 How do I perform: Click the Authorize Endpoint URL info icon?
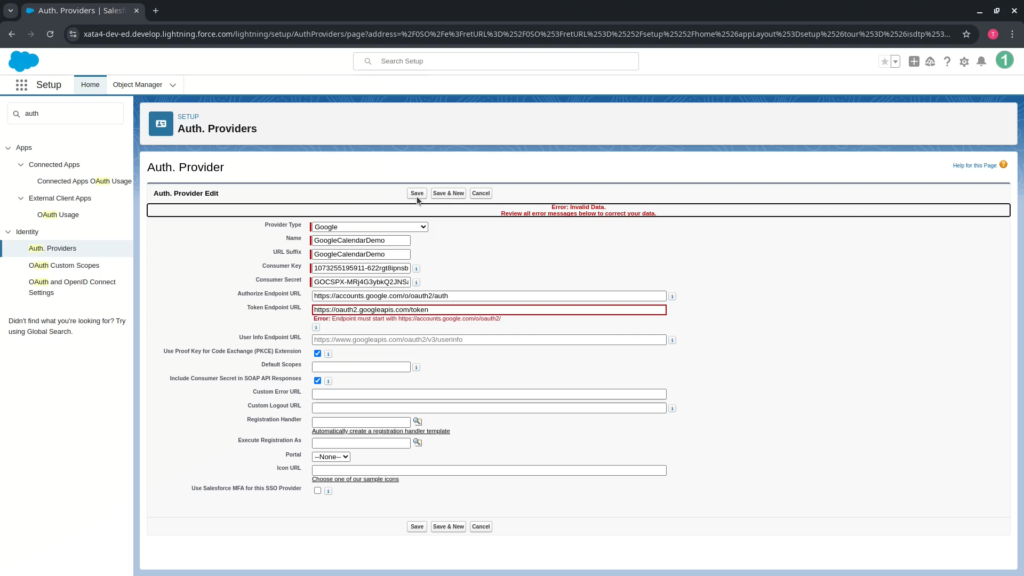[x=672, y=296]
